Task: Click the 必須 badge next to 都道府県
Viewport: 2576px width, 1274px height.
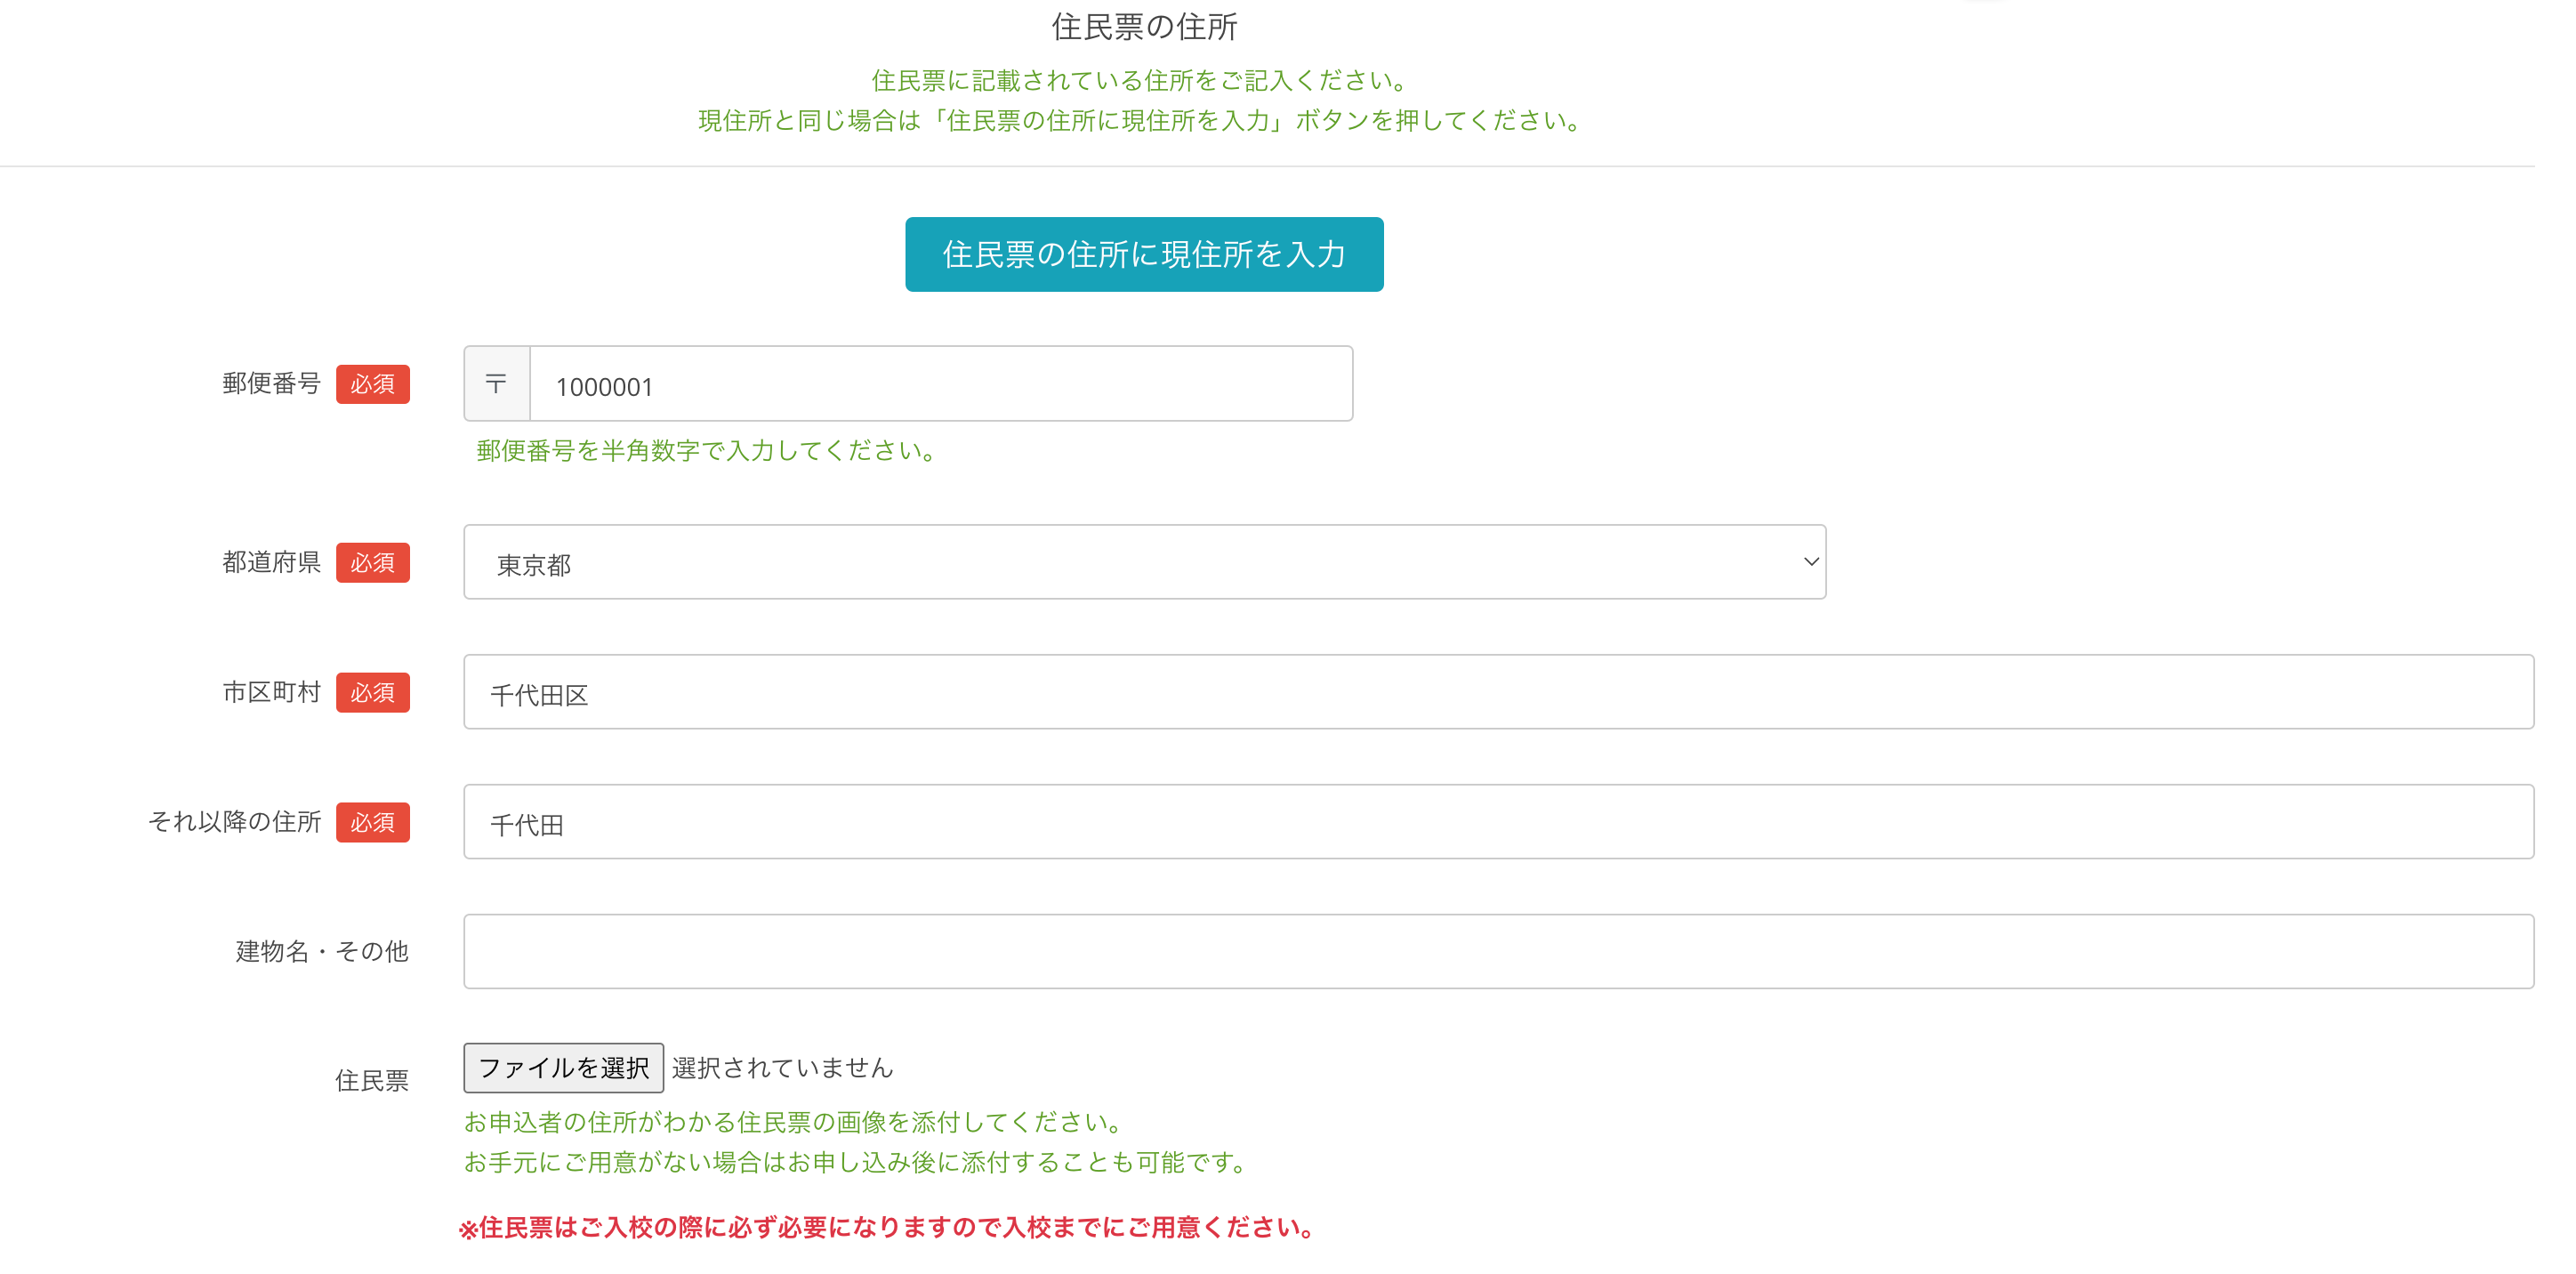Action: (372, 563)
